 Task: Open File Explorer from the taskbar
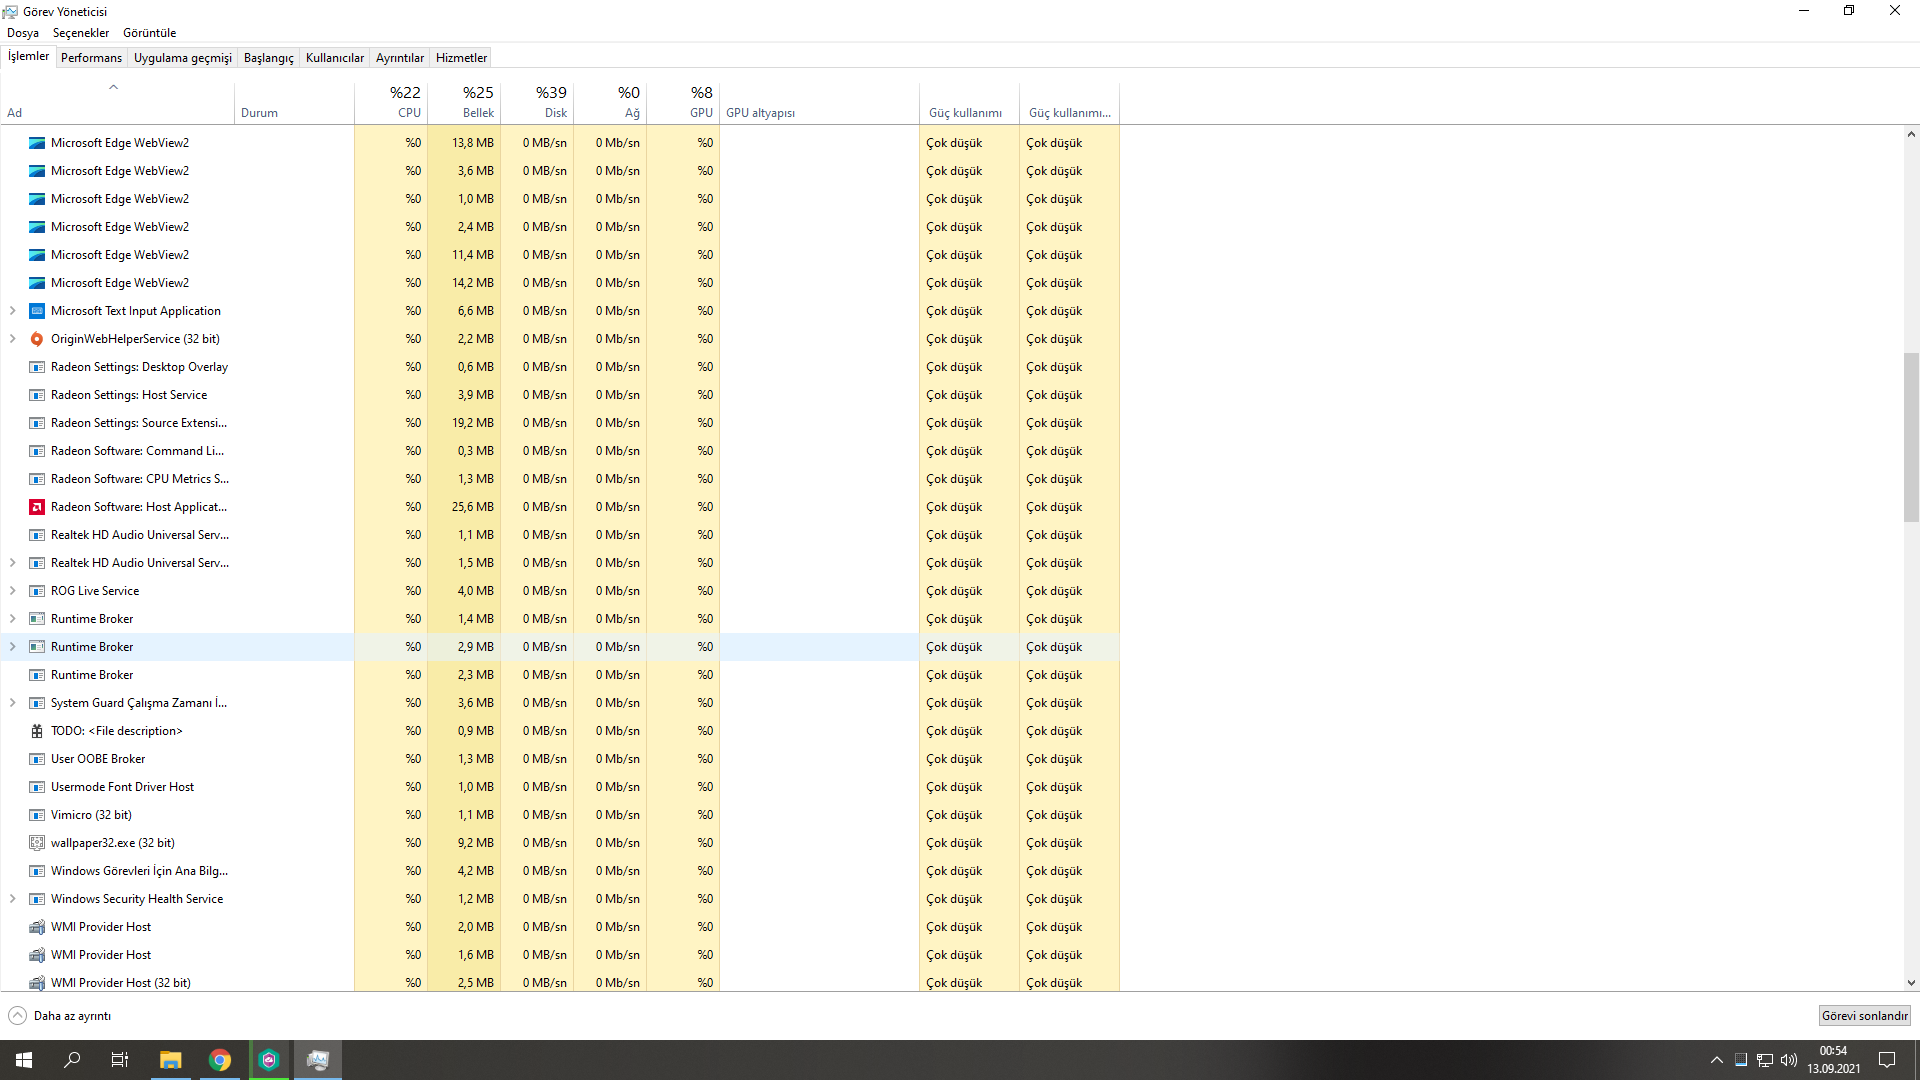click(x=170, y=1060)
